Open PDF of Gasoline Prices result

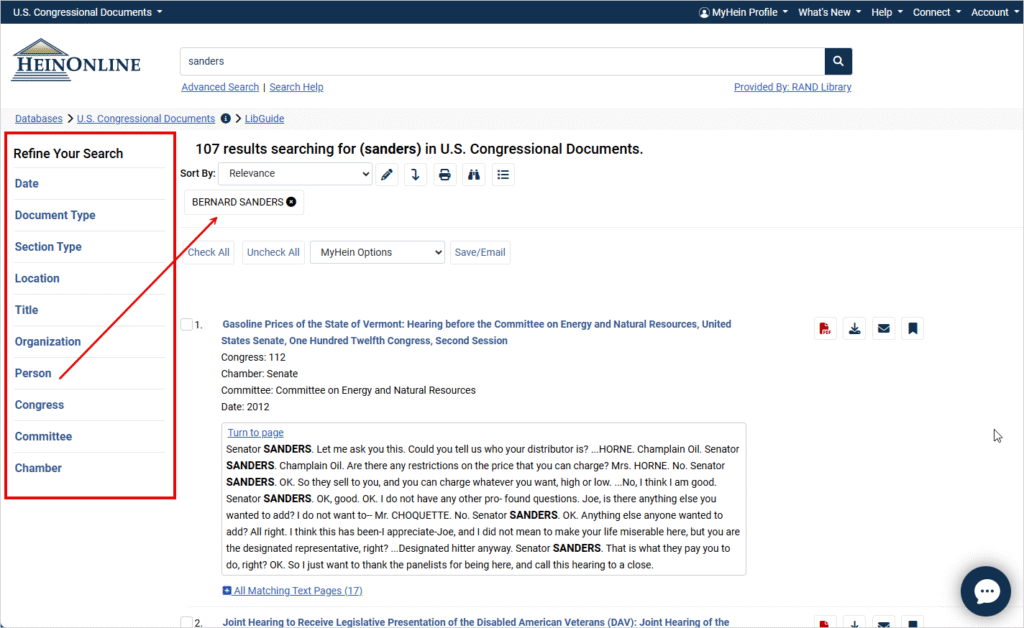click(x=825, y=328)
